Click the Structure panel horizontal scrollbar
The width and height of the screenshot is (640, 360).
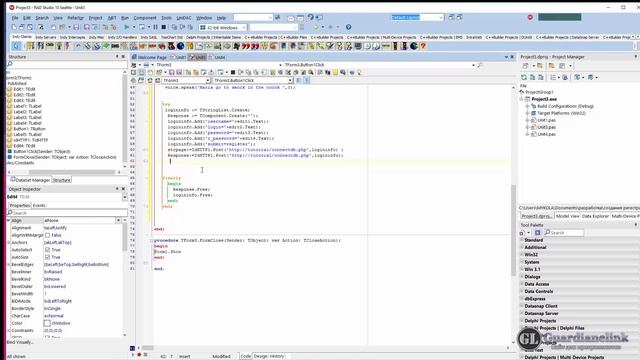click(x=71, y=172)
